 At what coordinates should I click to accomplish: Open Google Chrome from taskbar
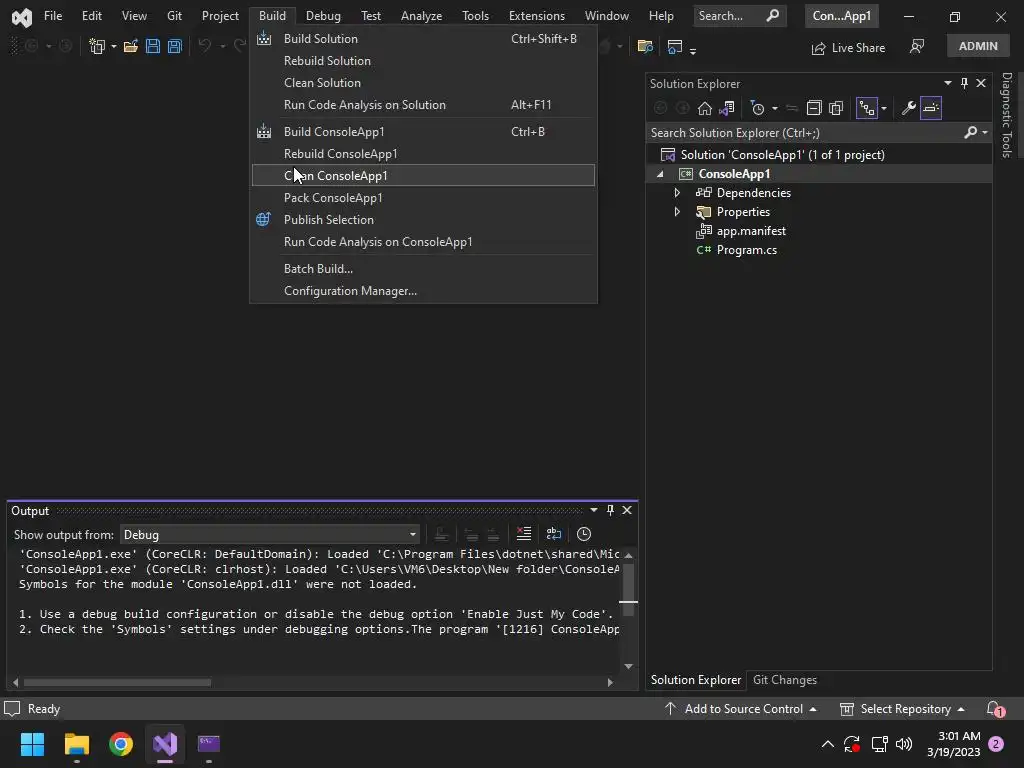pos(121,744)
